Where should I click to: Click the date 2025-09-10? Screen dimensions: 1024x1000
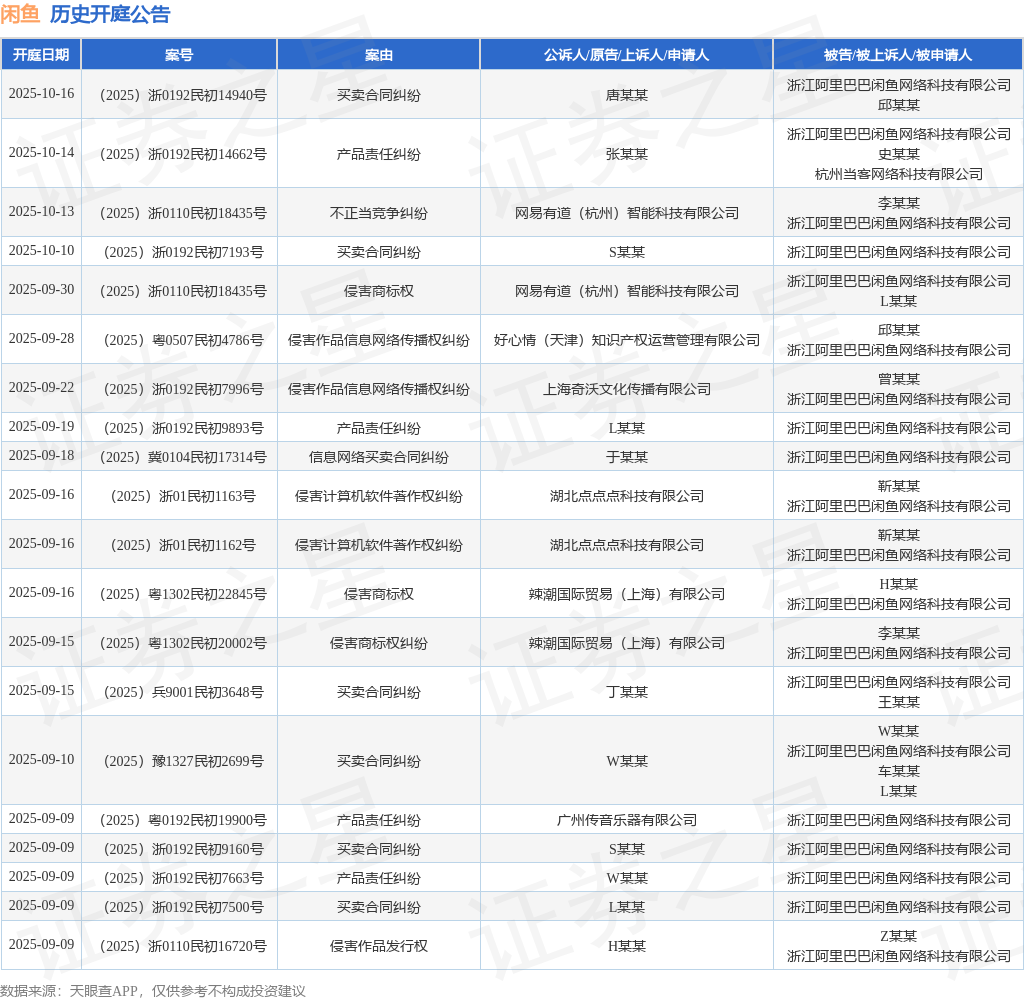(x=41, y=760)
